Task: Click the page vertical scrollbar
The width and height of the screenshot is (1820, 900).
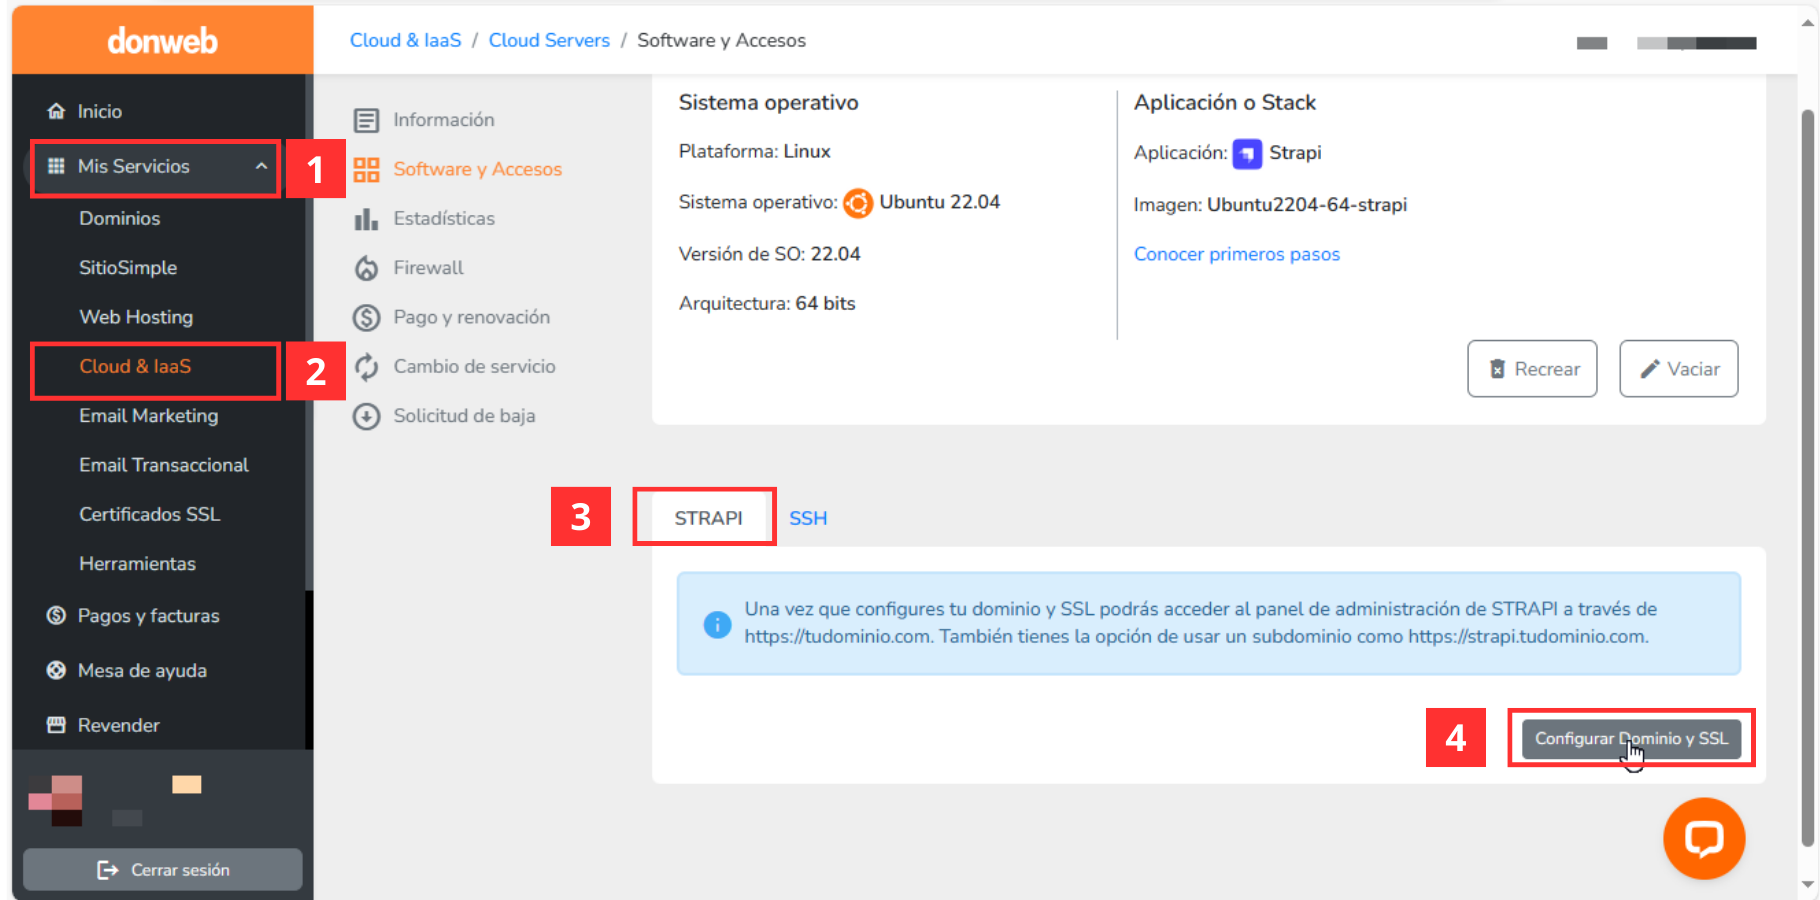Action: click(x=1807, y=478)
